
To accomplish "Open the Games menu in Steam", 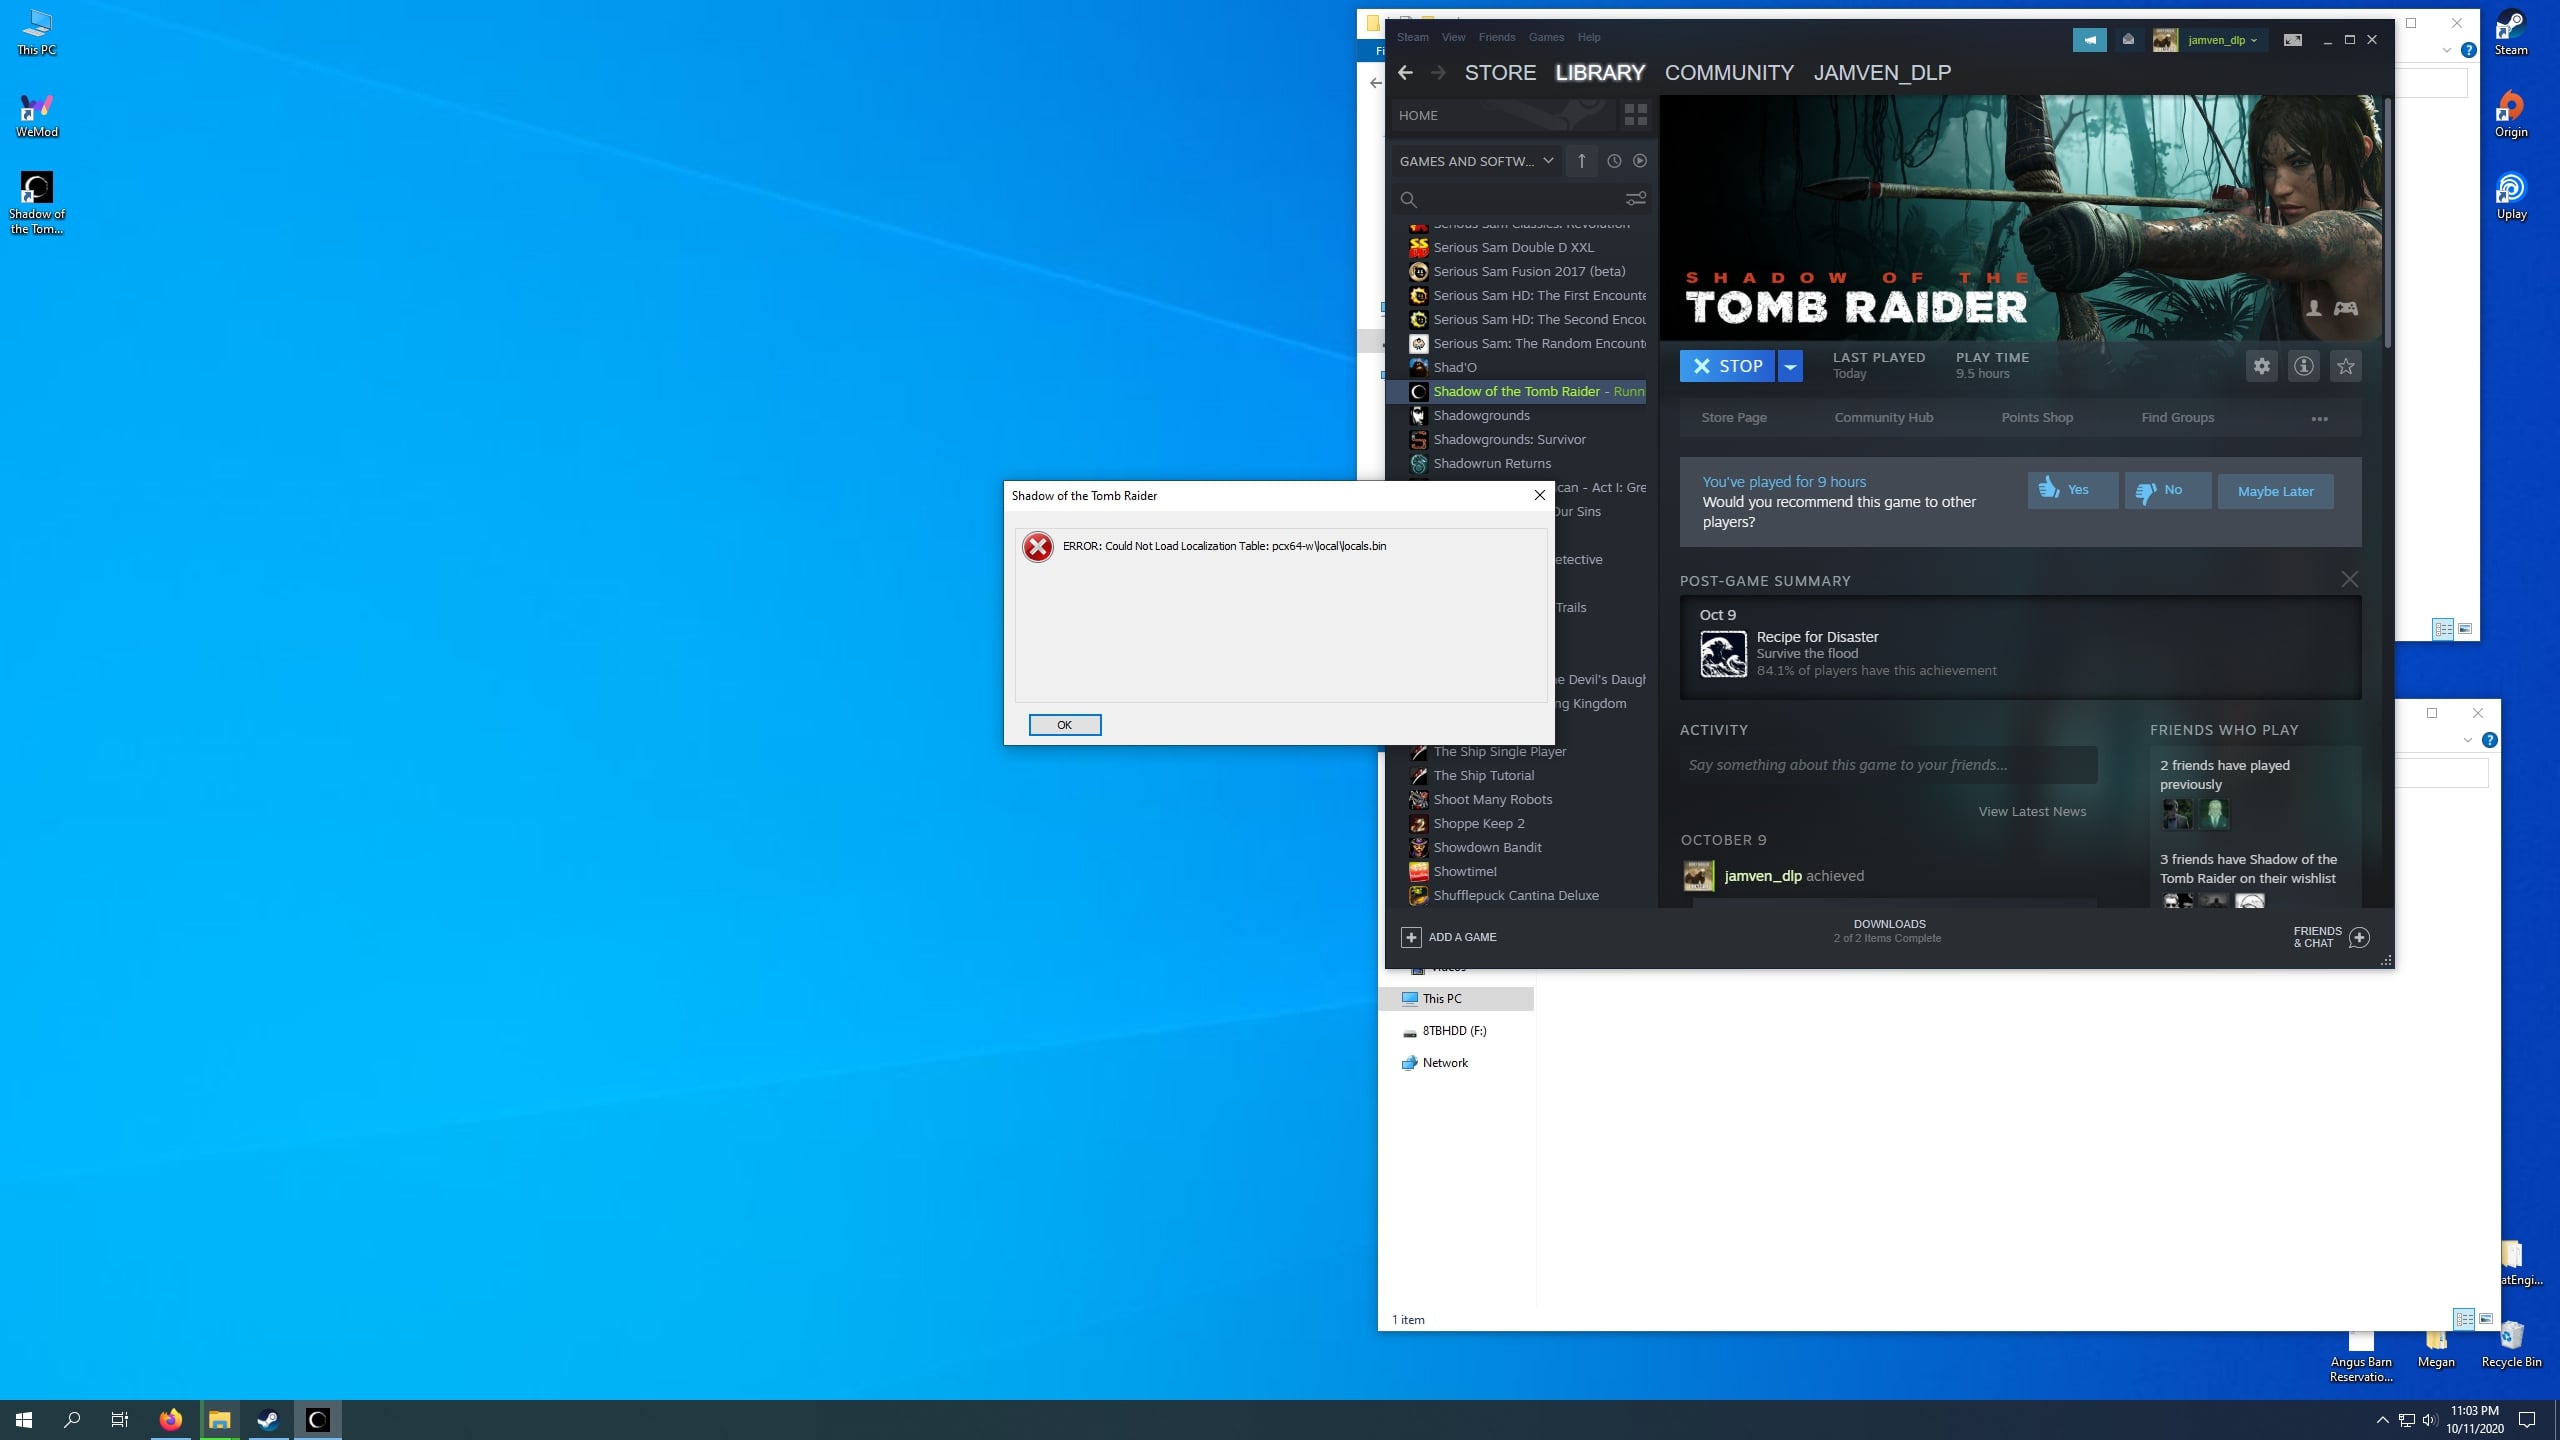I will (1545, 37).
